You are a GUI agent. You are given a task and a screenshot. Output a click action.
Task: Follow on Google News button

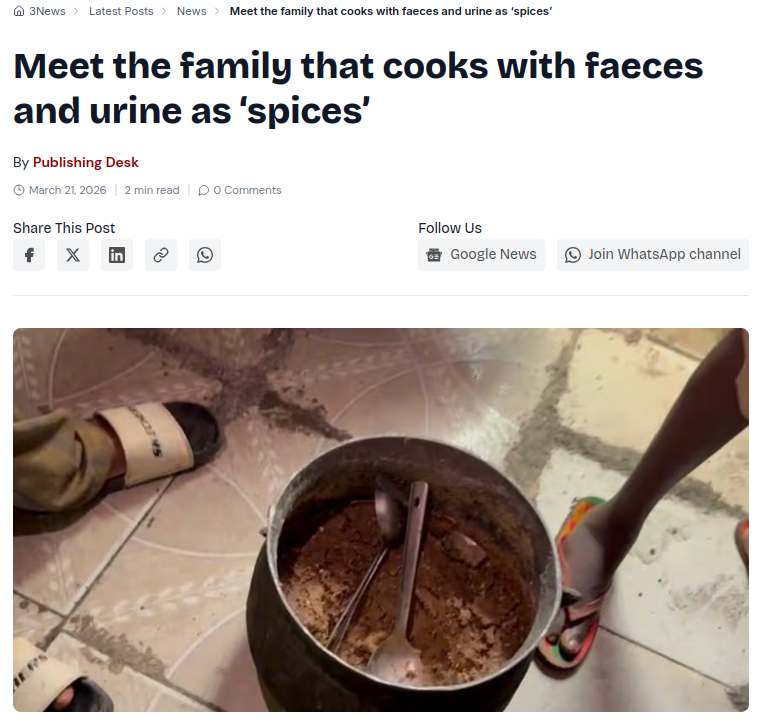click(x=481, y=255)
